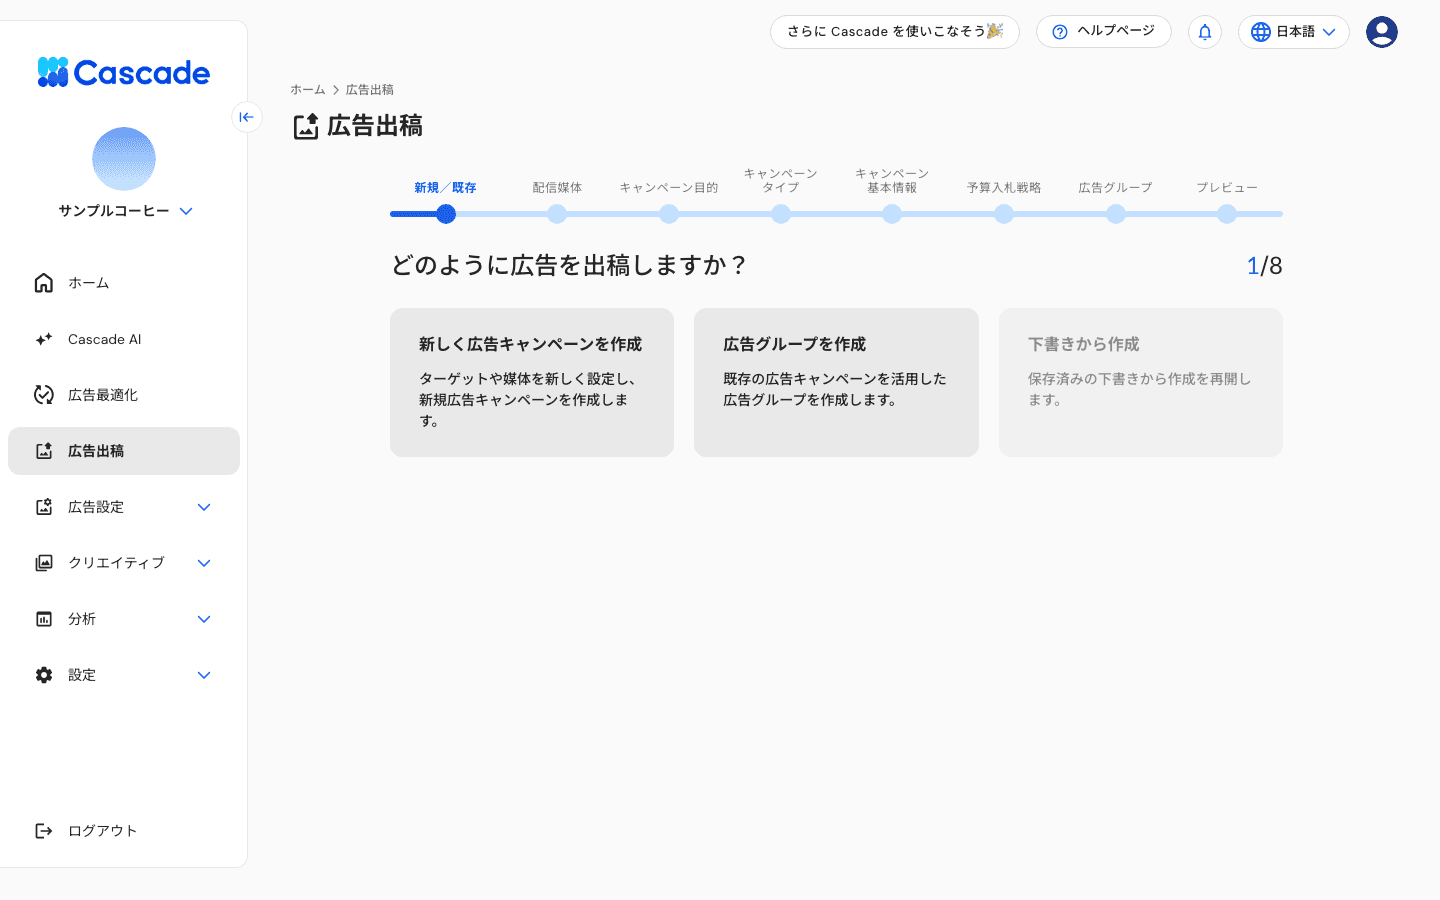The height and width of the screenshot is (900, 1440).
Task: Select the 予算入札戦略 step label
Action: coord(1004,188)
